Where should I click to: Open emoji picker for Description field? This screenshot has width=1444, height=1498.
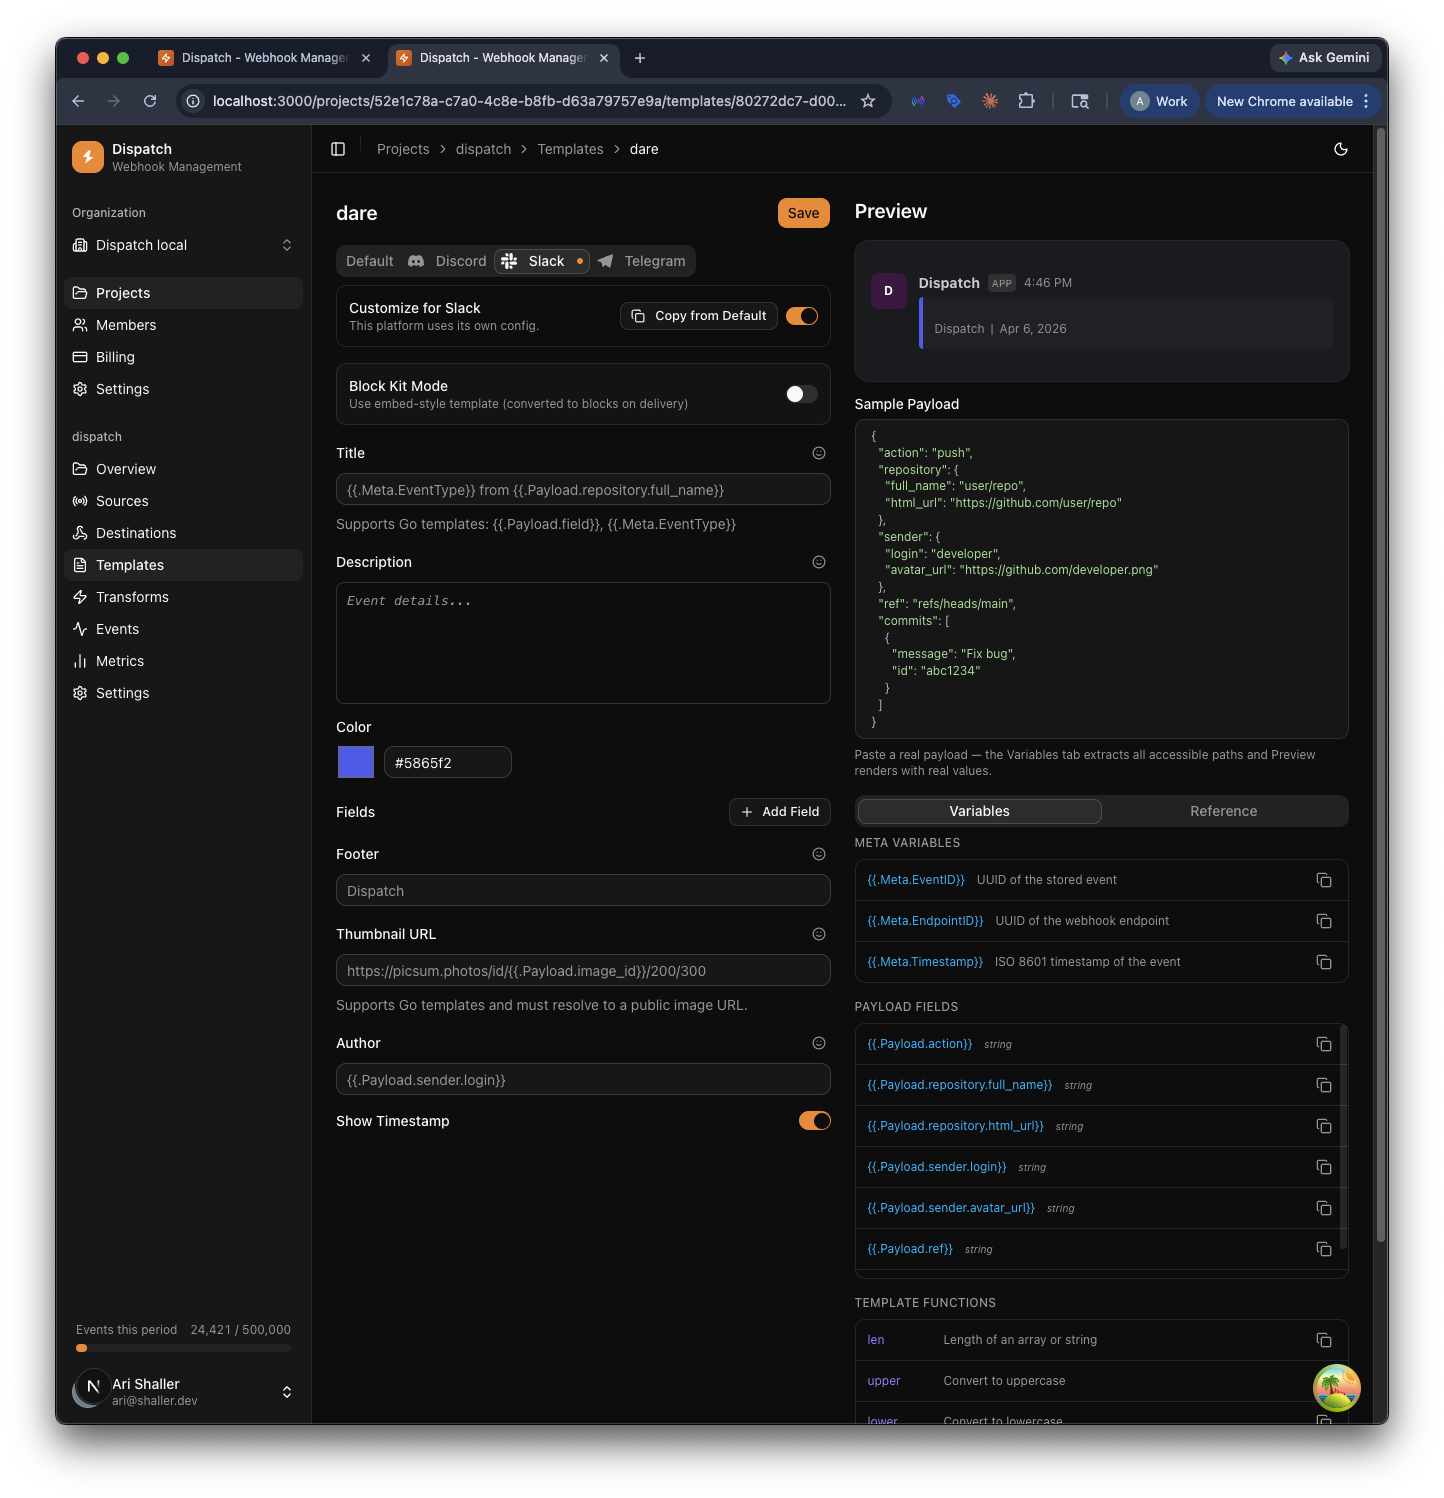(x=819, y=562)
